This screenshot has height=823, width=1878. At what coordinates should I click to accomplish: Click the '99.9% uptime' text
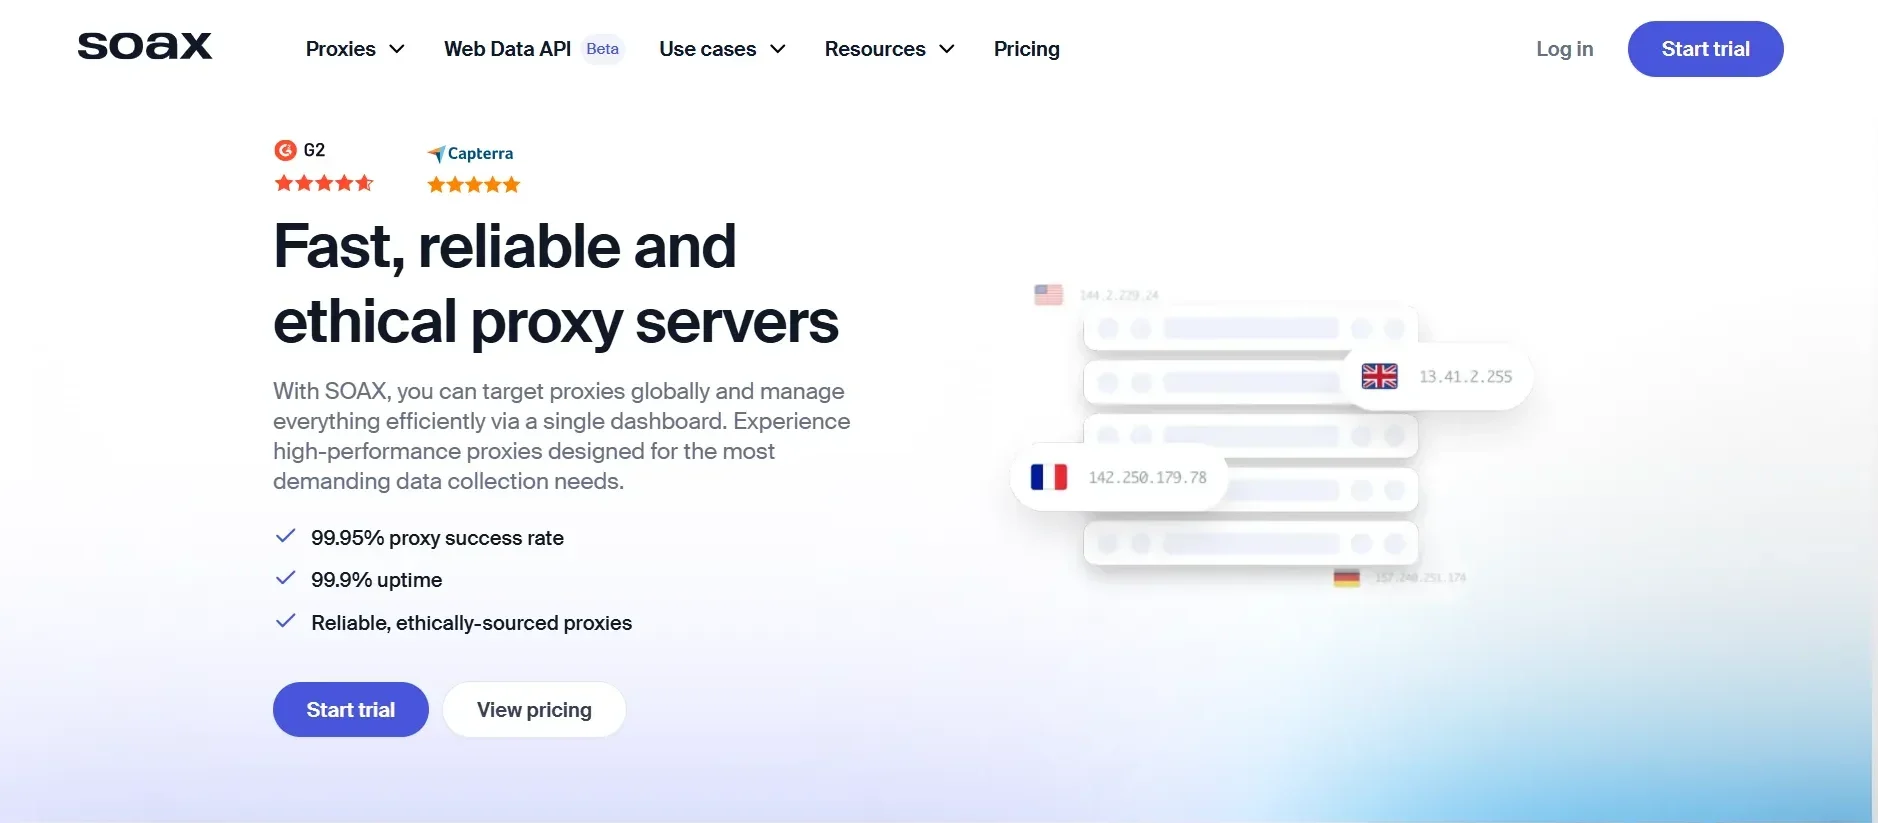[x=376, y=580]
